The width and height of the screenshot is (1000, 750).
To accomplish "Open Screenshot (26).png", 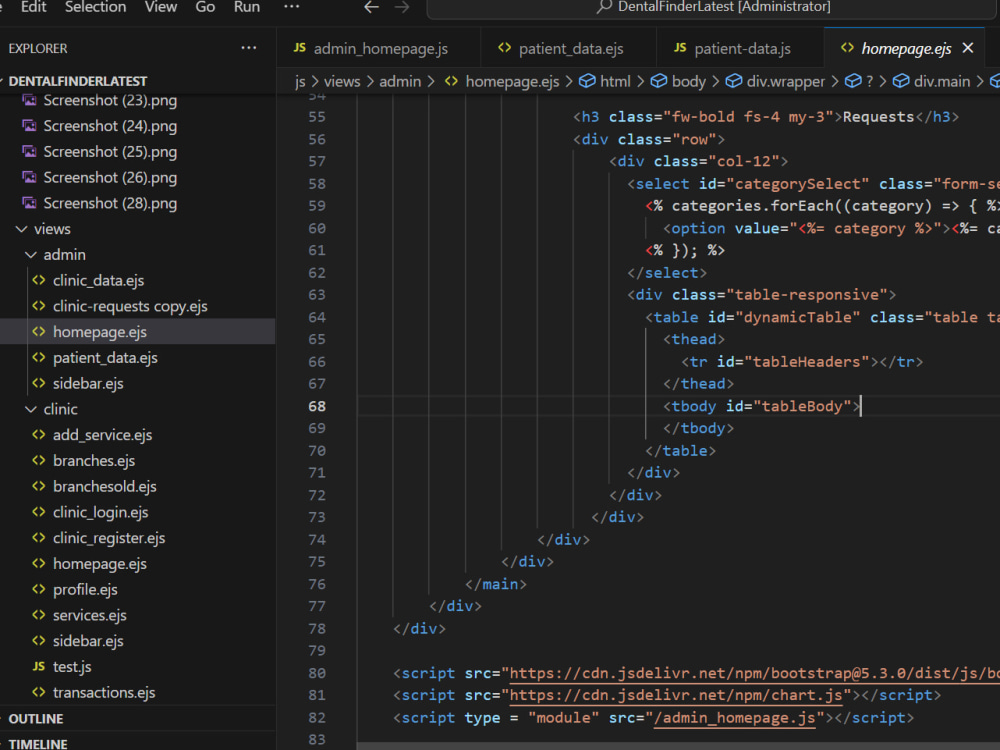I will coord(110,177).
